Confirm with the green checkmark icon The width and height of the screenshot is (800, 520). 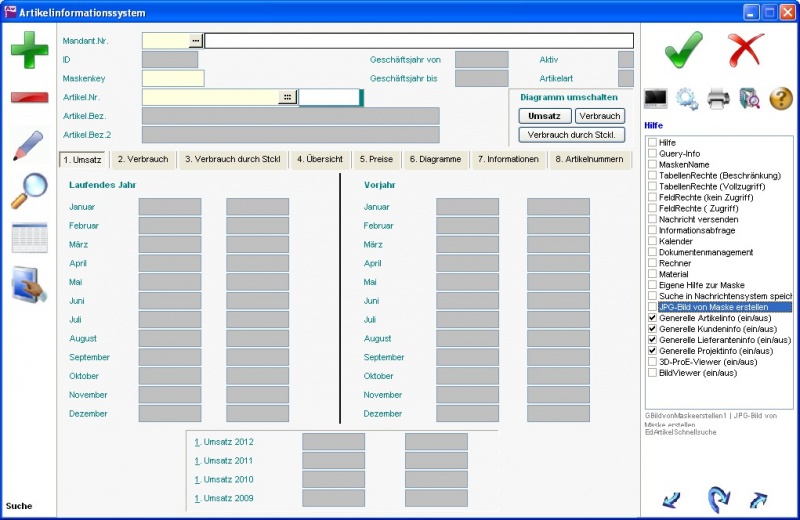tap(683, 49)
